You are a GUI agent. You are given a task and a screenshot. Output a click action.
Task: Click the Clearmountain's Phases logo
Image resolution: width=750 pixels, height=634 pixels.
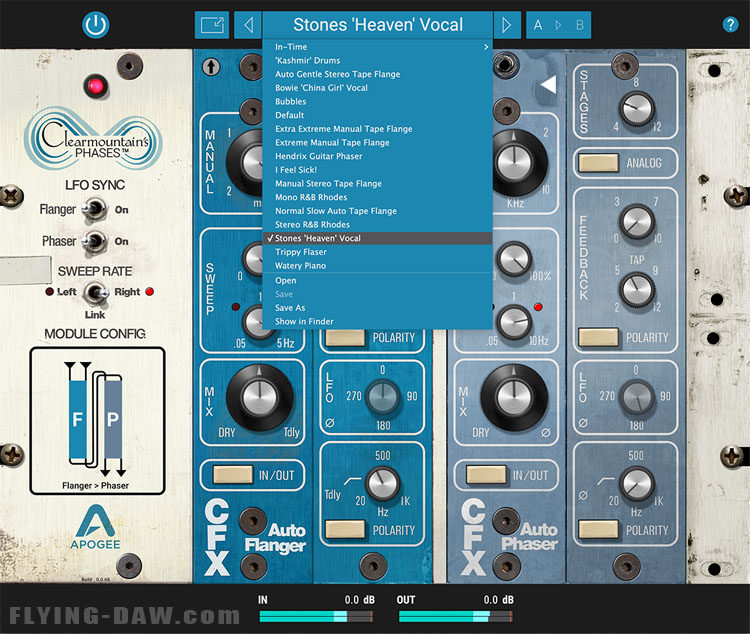(x=94, y=138)
